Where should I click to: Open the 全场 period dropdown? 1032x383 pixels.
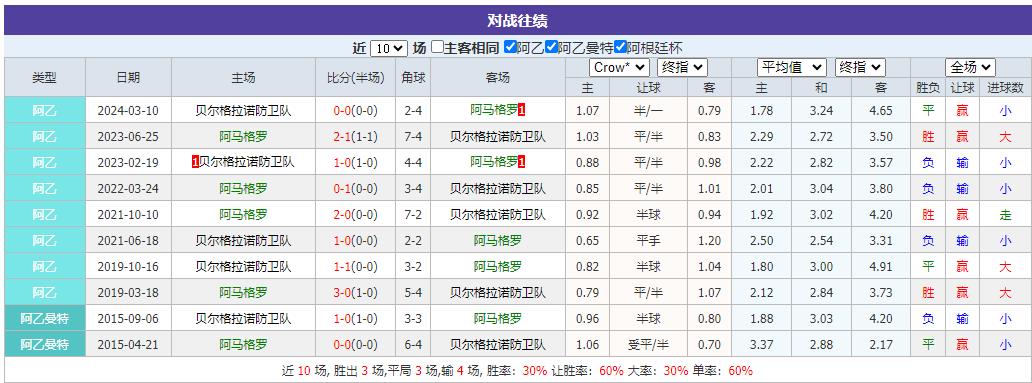(x=970, y=67)
